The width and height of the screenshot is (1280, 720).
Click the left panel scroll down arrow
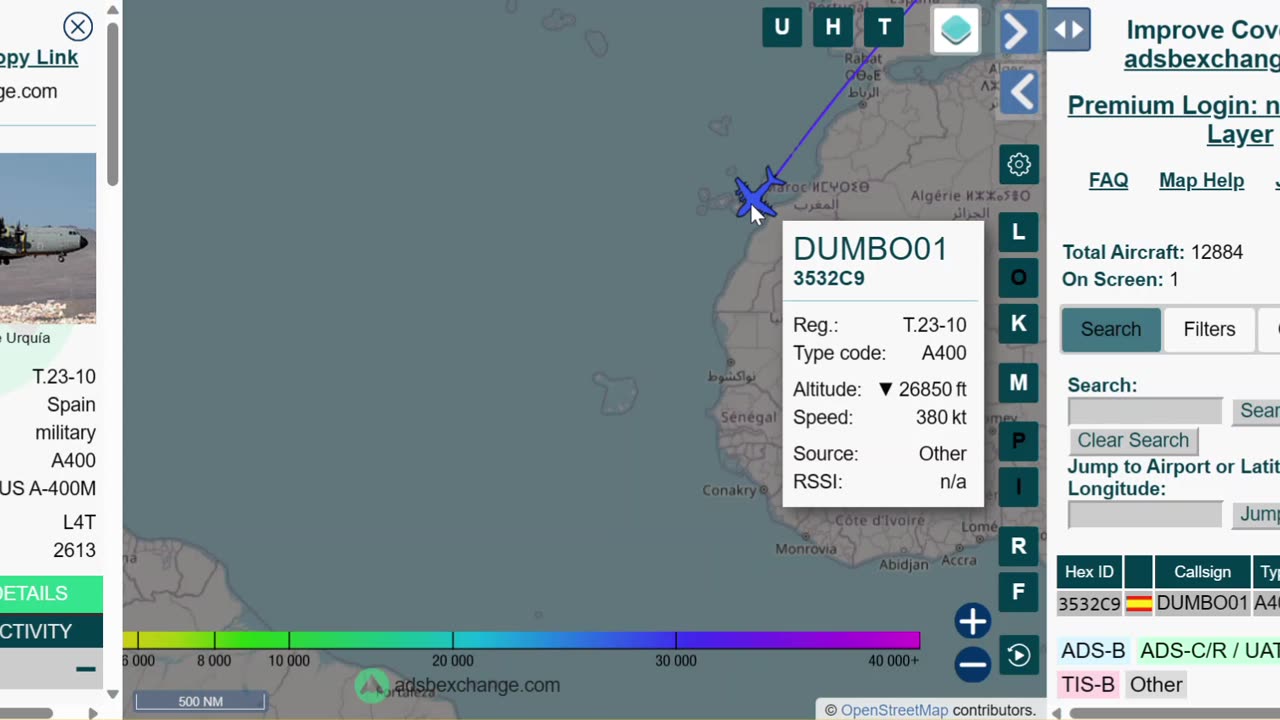[x=112, y=694]
